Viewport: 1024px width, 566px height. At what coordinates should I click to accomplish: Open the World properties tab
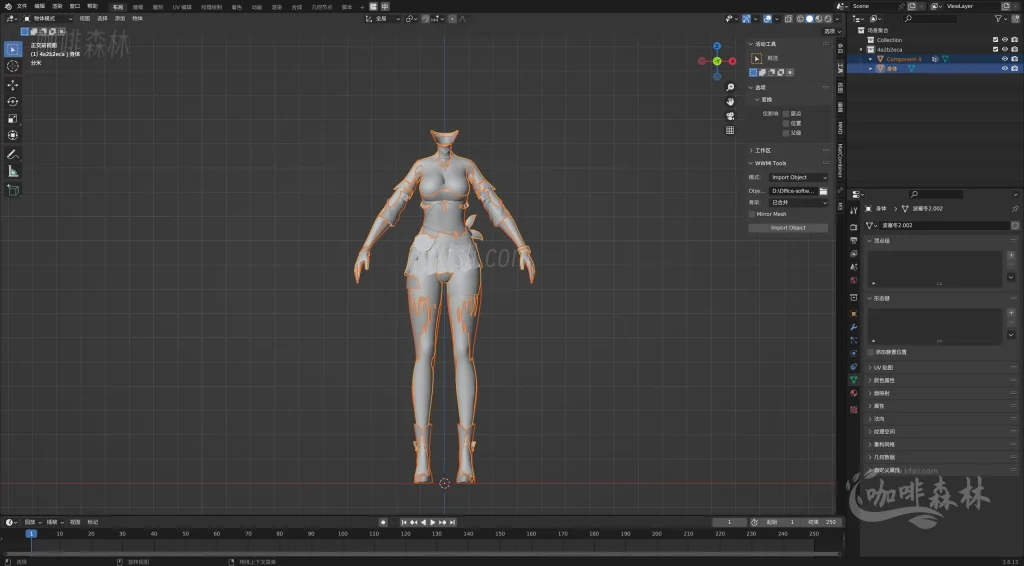[x=854, y=280]
